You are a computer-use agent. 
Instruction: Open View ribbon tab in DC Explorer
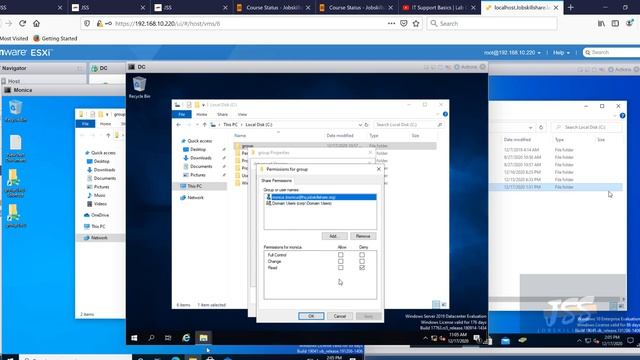[242, 114]
